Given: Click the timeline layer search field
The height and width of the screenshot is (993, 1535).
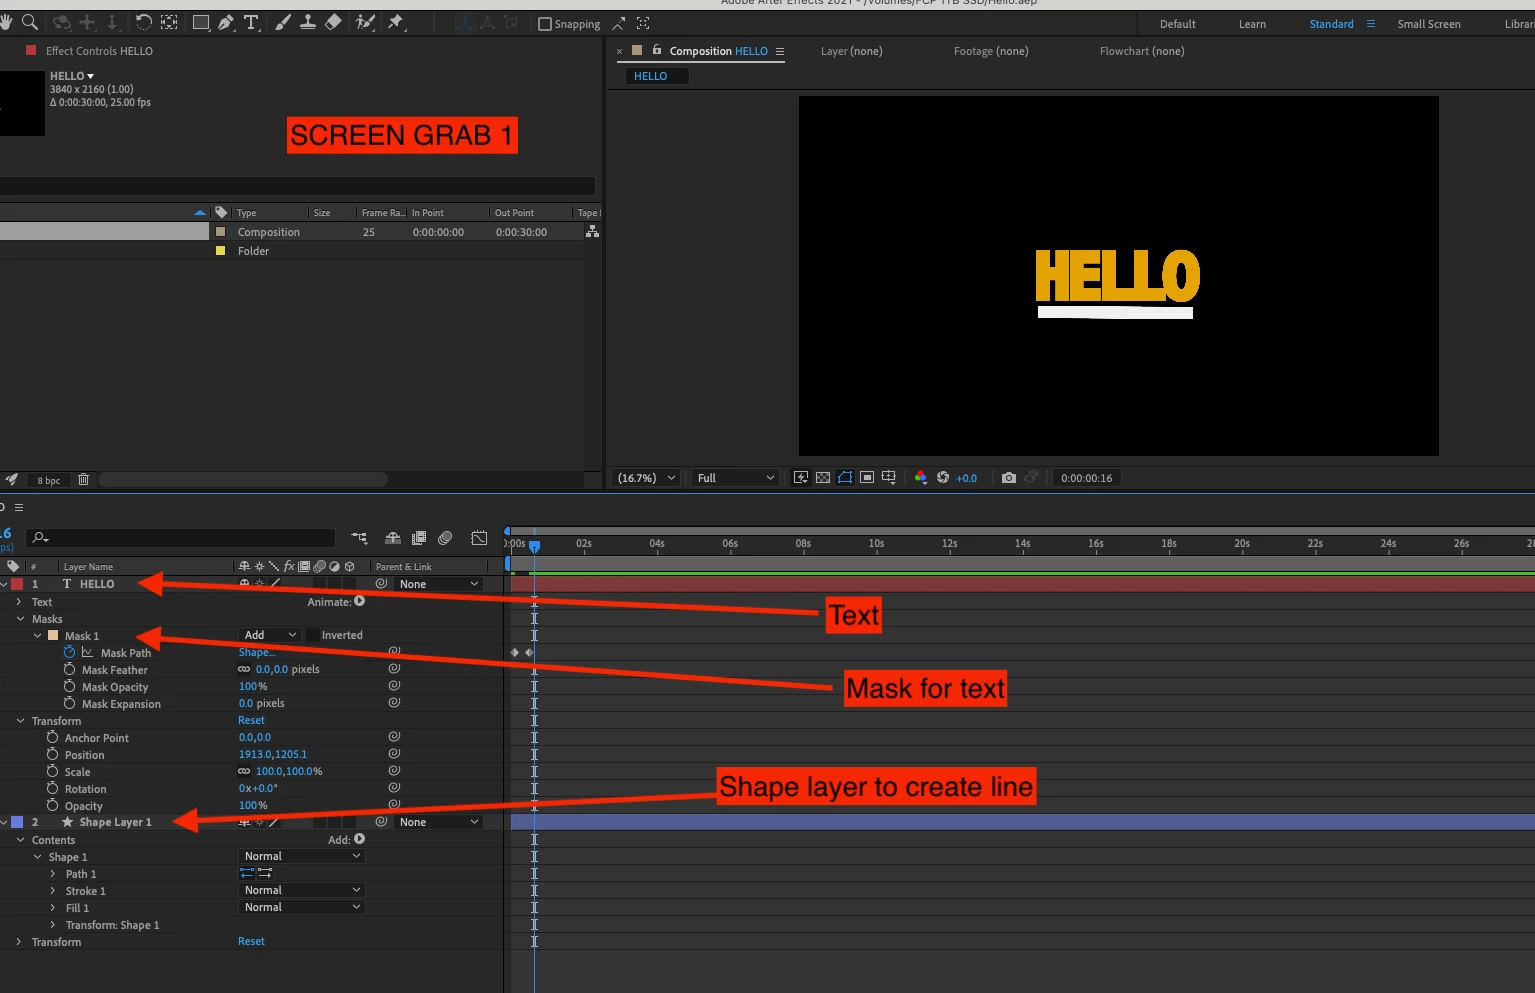Looking at the screenshot, I should [180, 538].
